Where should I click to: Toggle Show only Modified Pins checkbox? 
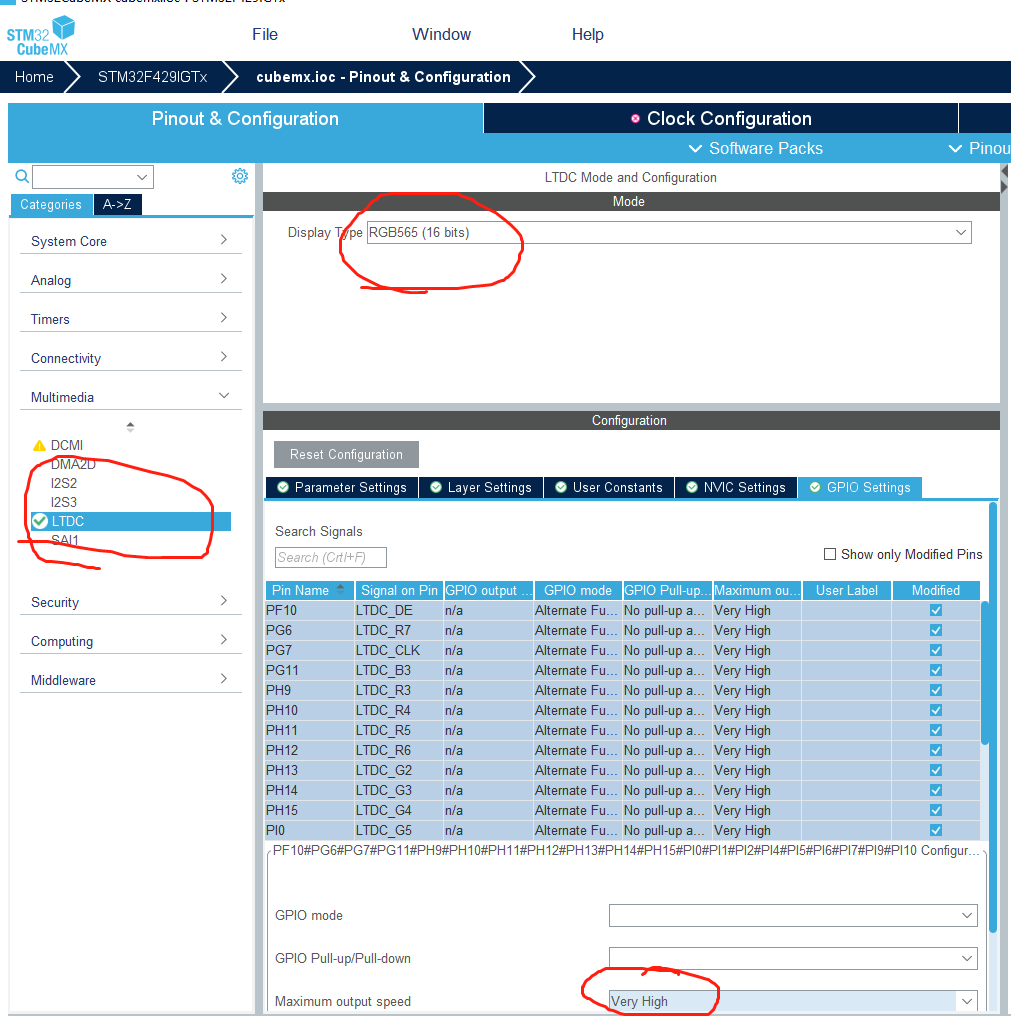[829, 554]
